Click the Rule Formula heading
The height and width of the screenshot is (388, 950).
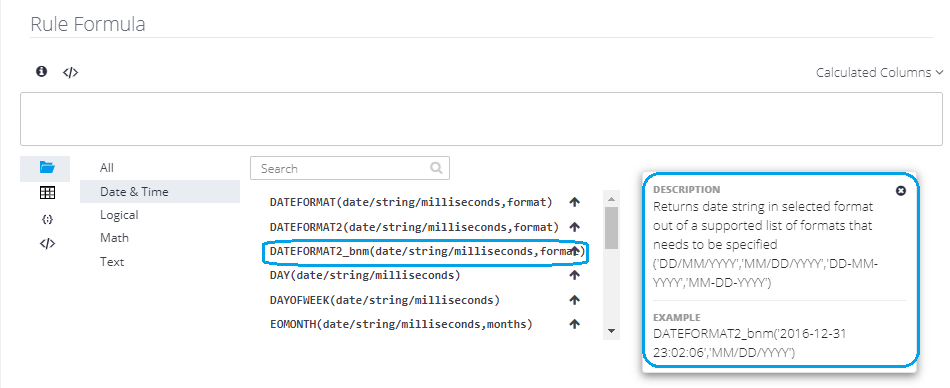click(88, 24)
